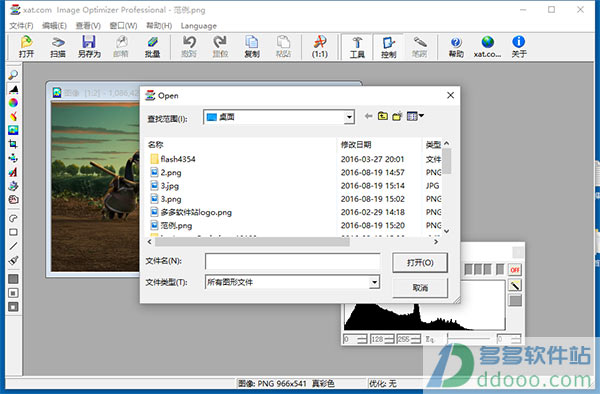Adjust the slider next to Eq in histogram panel

469,339
